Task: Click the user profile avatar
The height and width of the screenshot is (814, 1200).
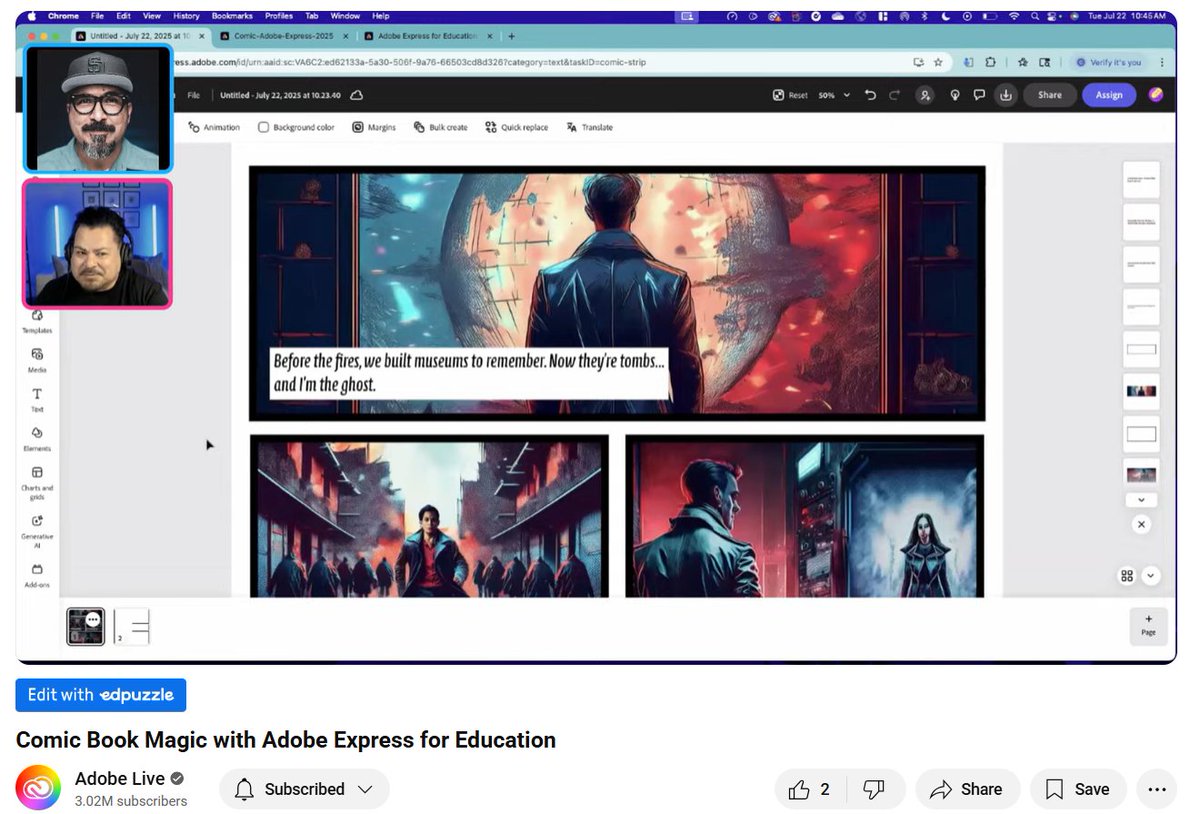Action: click(1156, 95)
